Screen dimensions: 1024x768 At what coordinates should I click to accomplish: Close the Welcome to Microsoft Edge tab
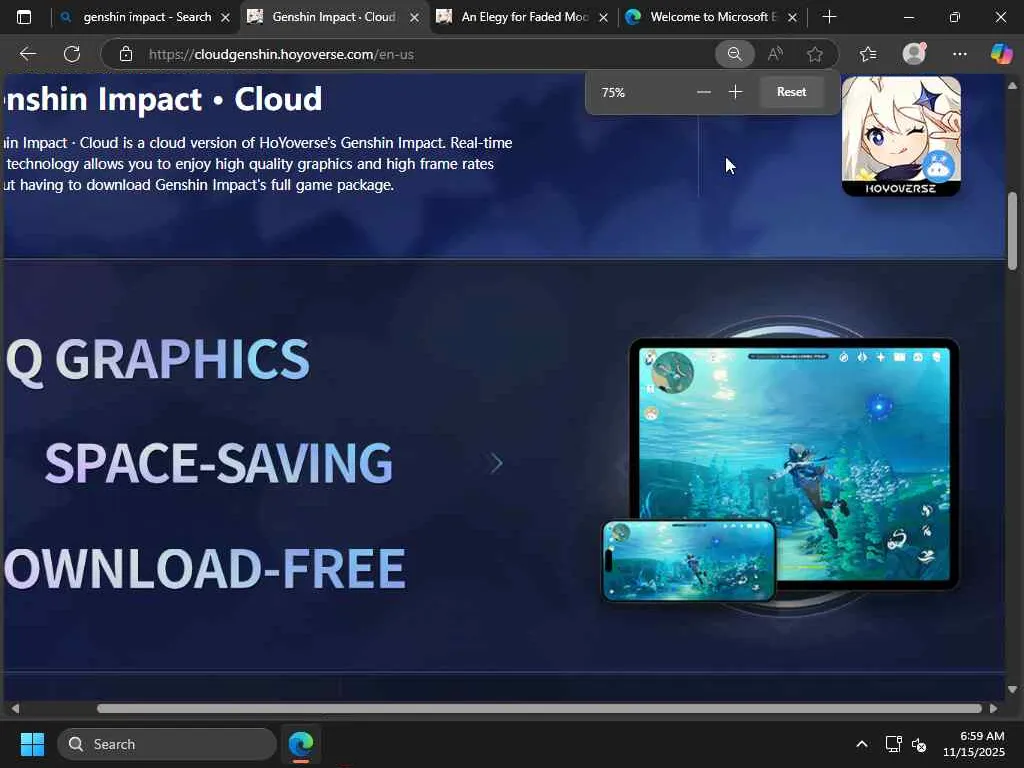[x=792, y=18]
